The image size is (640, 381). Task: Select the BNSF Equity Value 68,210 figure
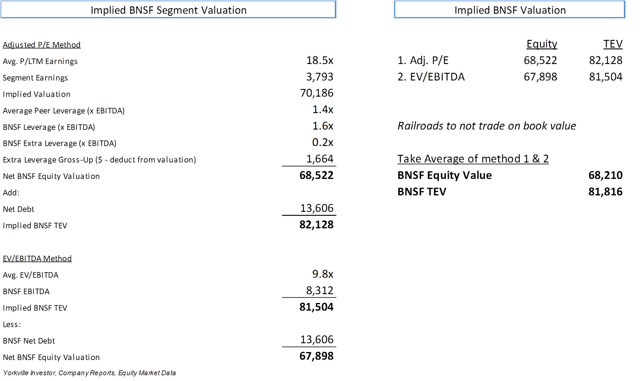click(x=605, y=175)
